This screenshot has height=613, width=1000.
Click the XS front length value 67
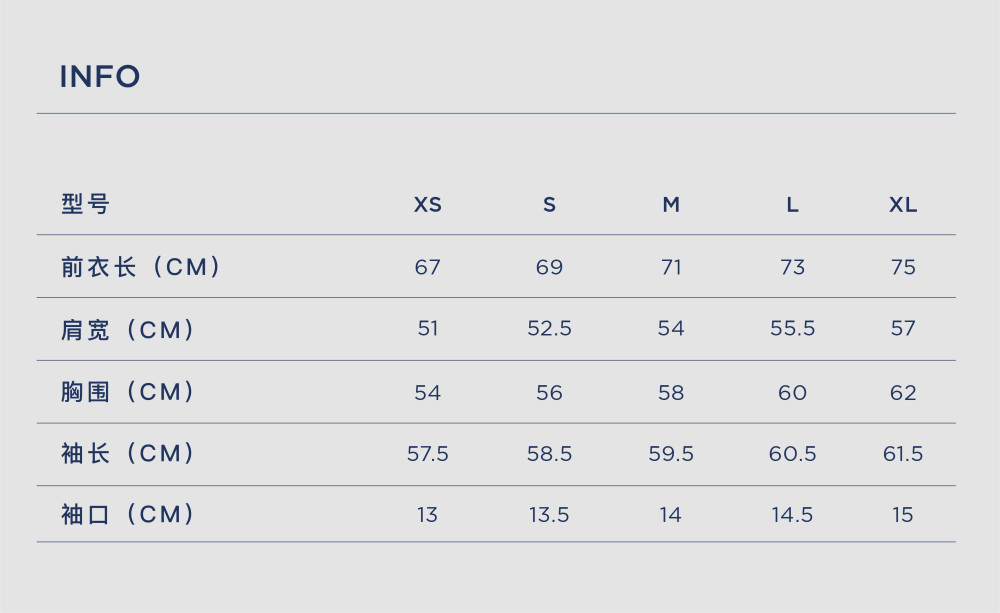click(x=427, y=267)
